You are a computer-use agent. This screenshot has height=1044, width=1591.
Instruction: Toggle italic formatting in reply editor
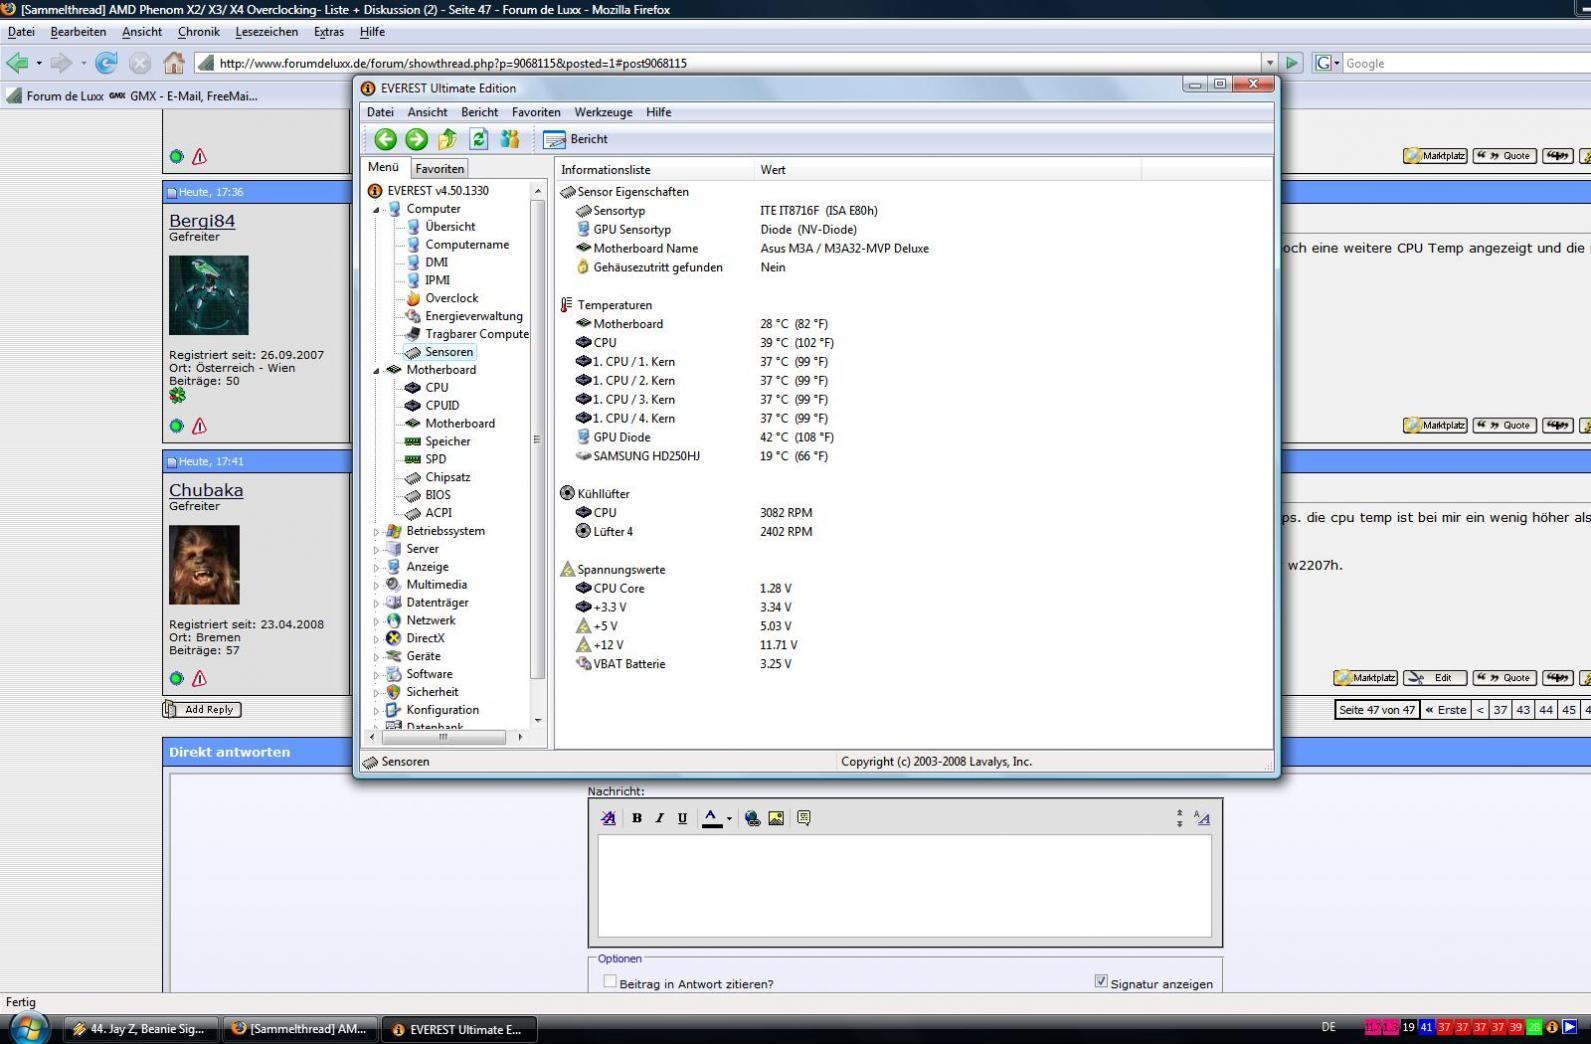659,818
